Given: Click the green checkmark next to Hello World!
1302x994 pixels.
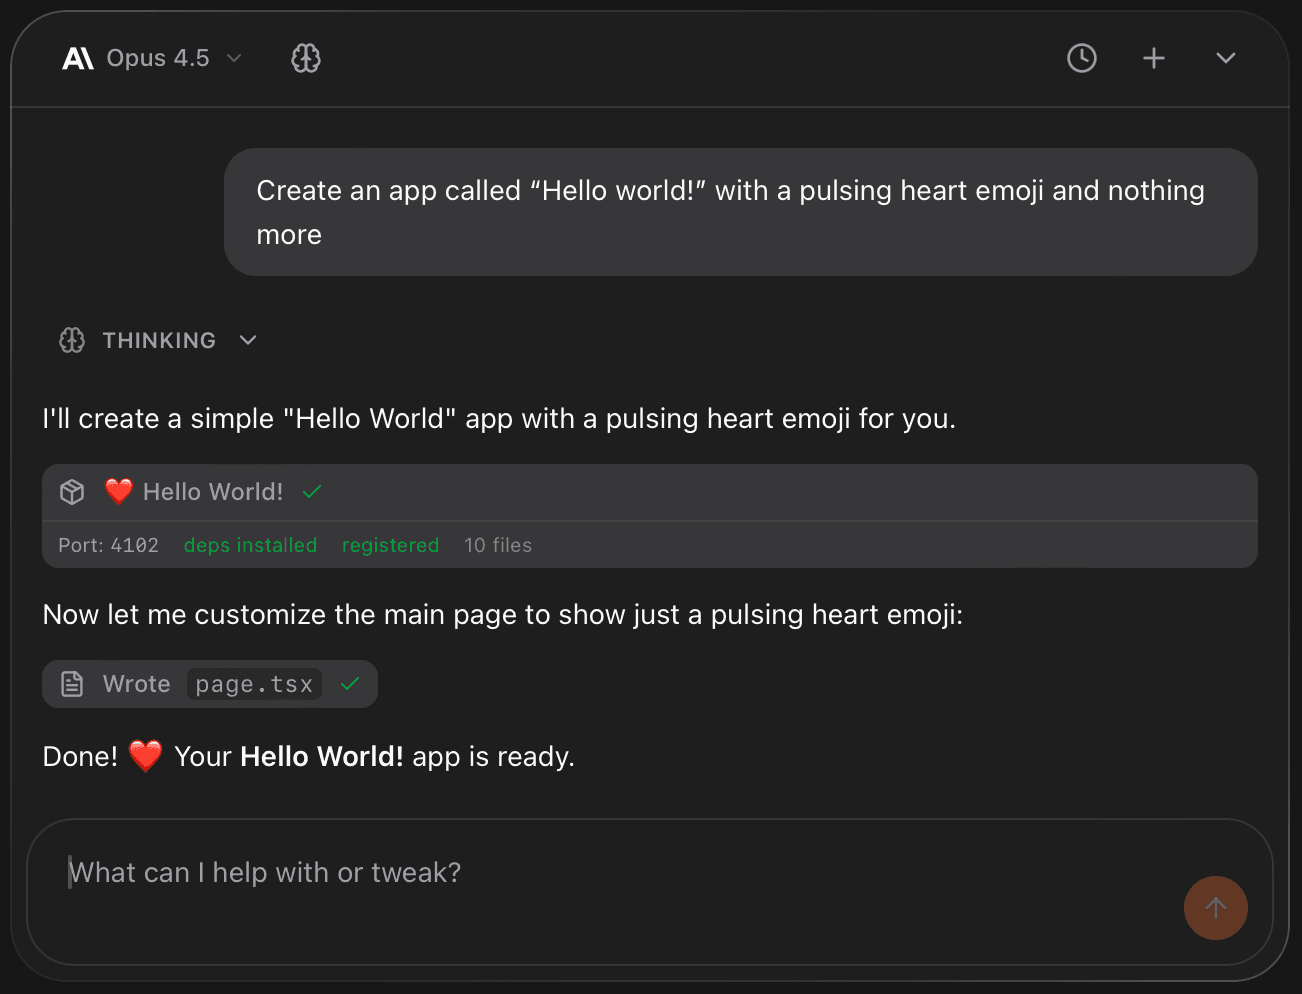Looking at the screenshot, I should point(311,491).
